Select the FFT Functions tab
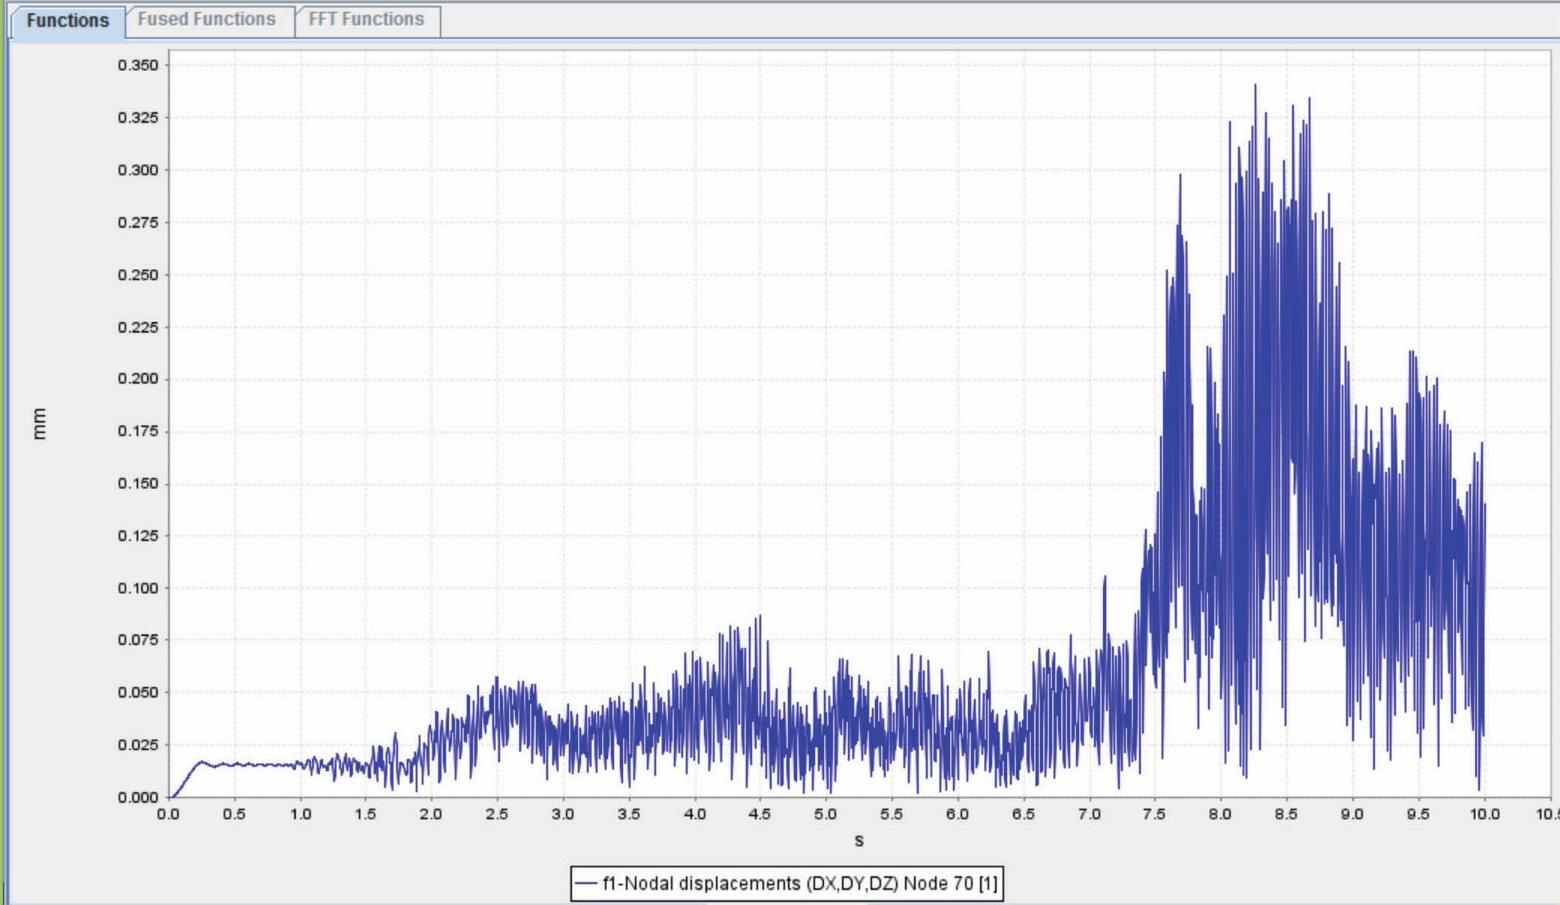1560x905 pixels. point(366,19)
